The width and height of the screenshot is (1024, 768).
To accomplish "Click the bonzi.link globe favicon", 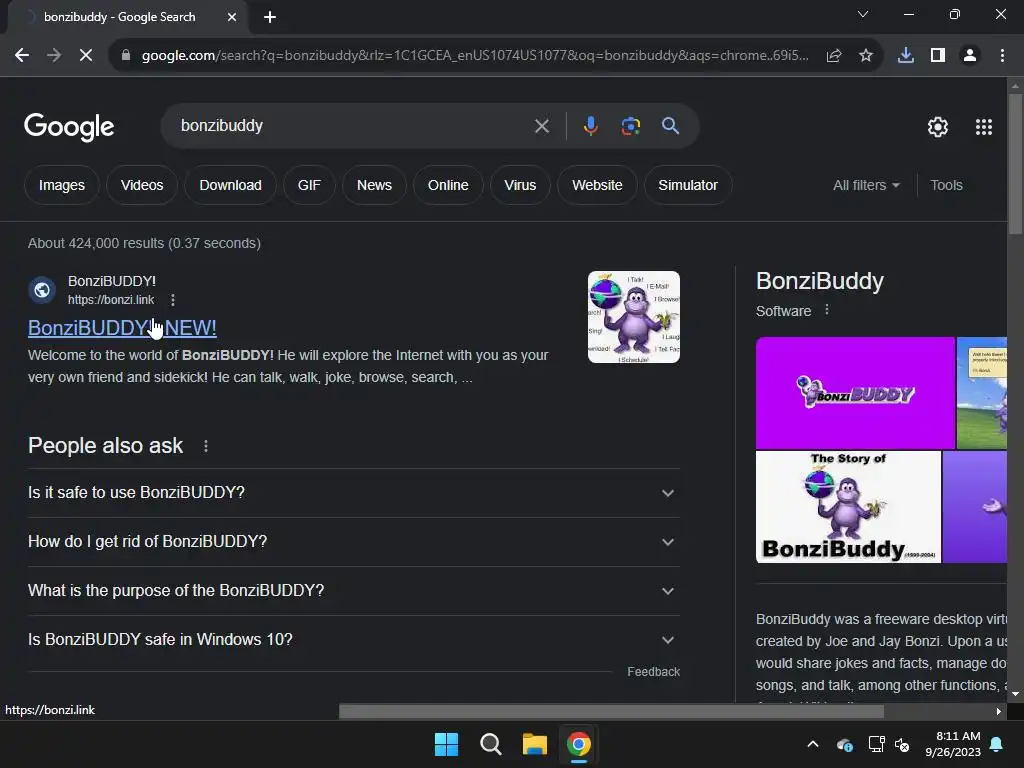I will click(42, 290).
